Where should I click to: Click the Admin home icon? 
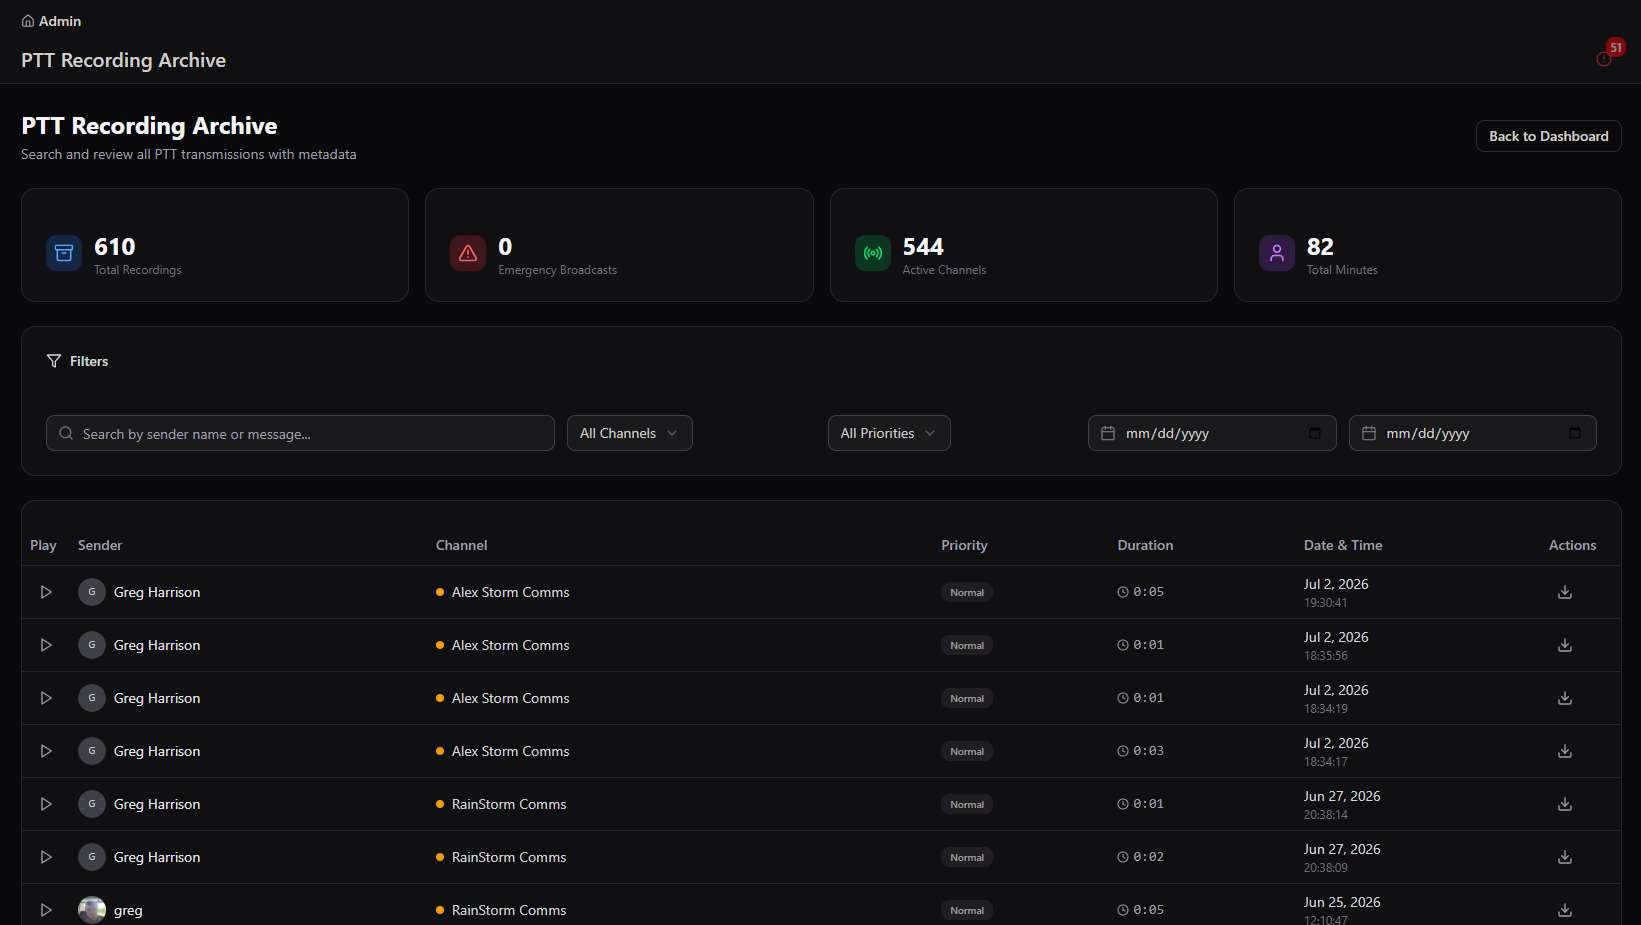[x=28, y=21]
